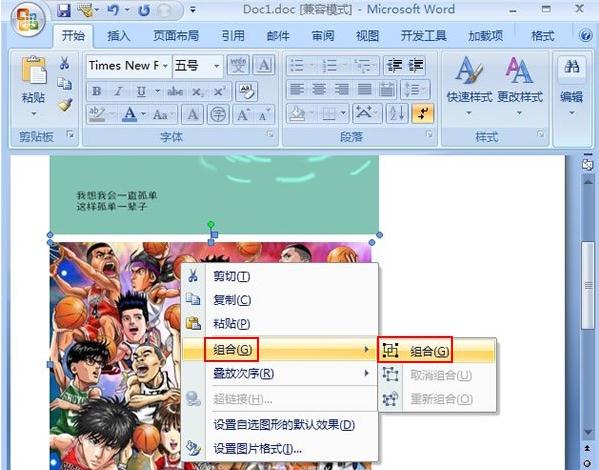Switch to the 页面布局 ribbon tab
This screenshot has height=470, width=599.
(x=176, y=36)
